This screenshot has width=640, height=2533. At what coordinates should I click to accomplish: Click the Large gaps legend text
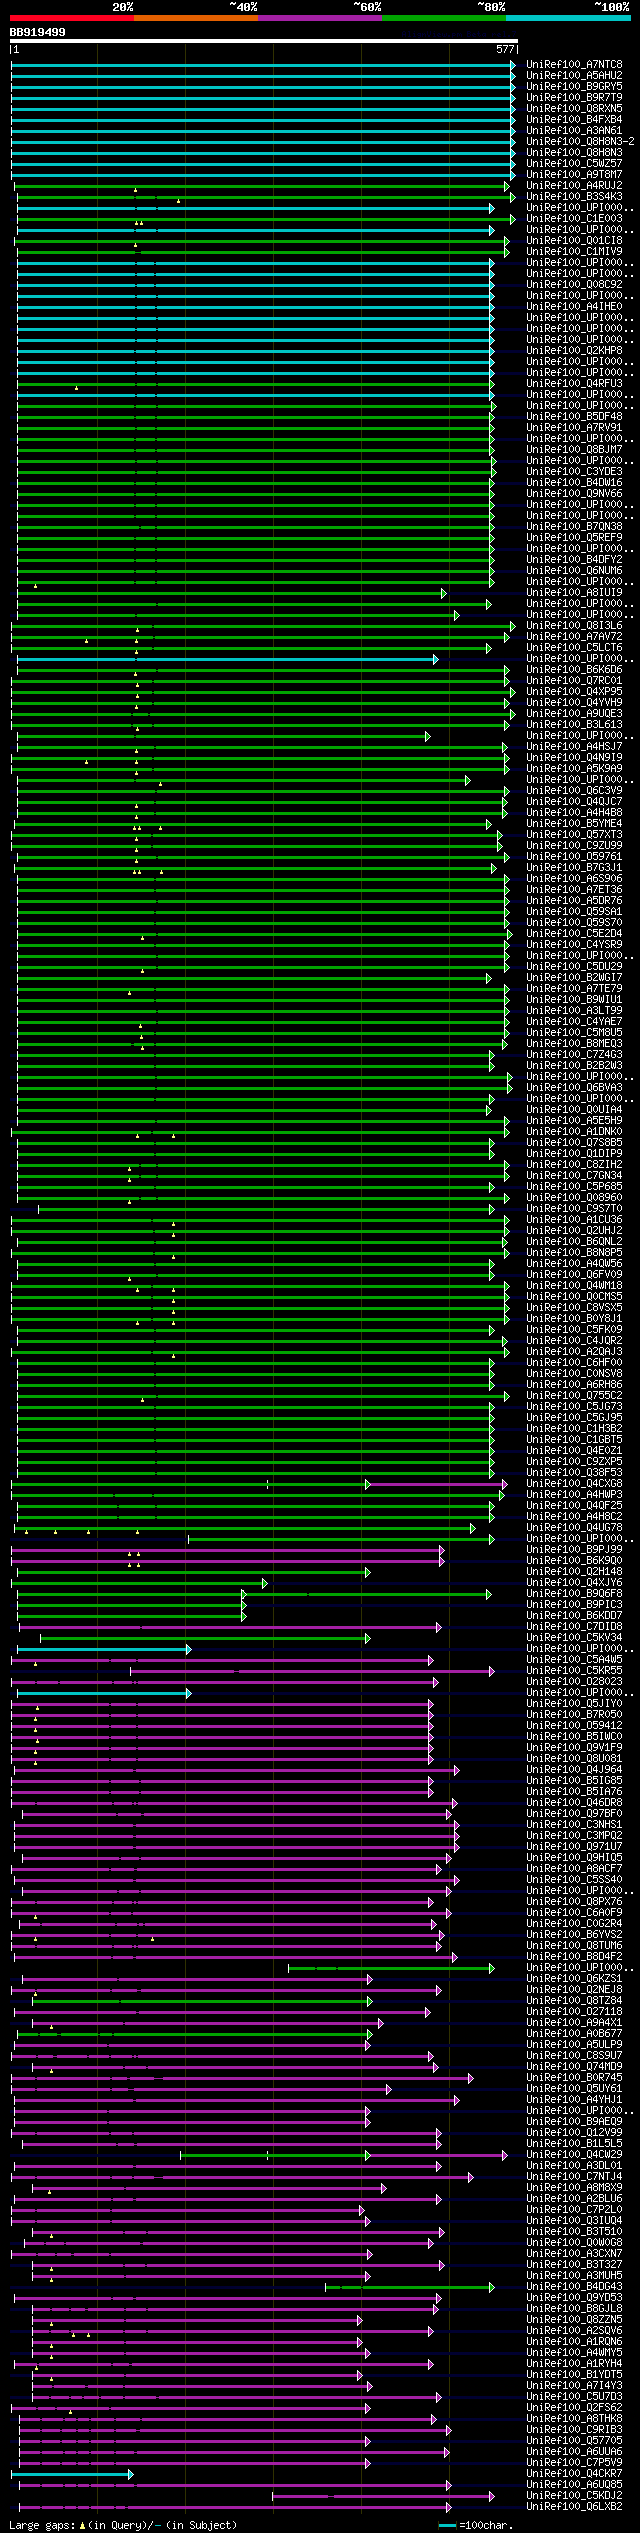click(x=123, y=2525)
